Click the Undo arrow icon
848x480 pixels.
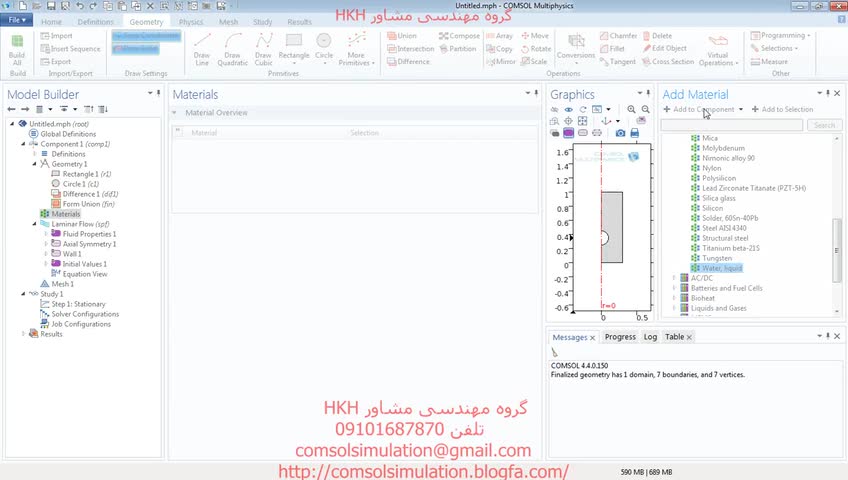point(80,6)
